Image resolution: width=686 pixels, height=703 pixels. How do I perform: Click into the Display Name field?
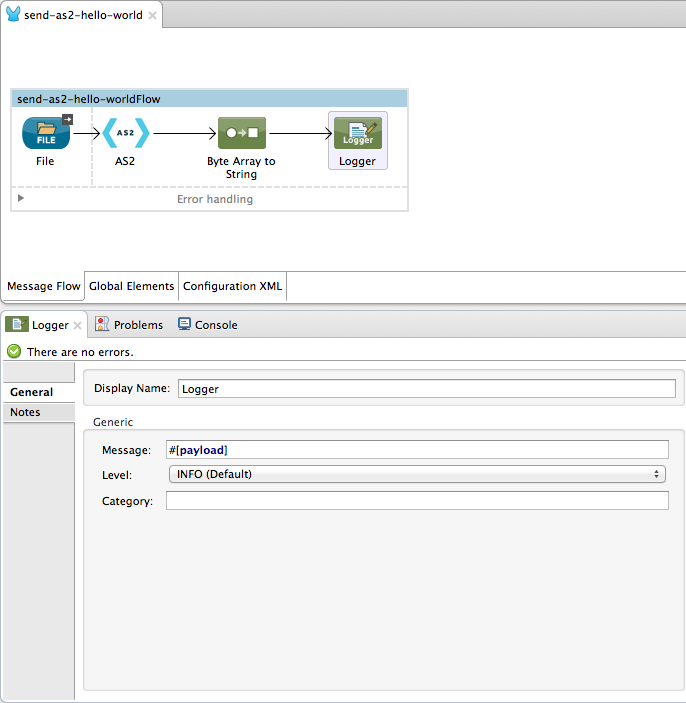(x=426, y=389)
